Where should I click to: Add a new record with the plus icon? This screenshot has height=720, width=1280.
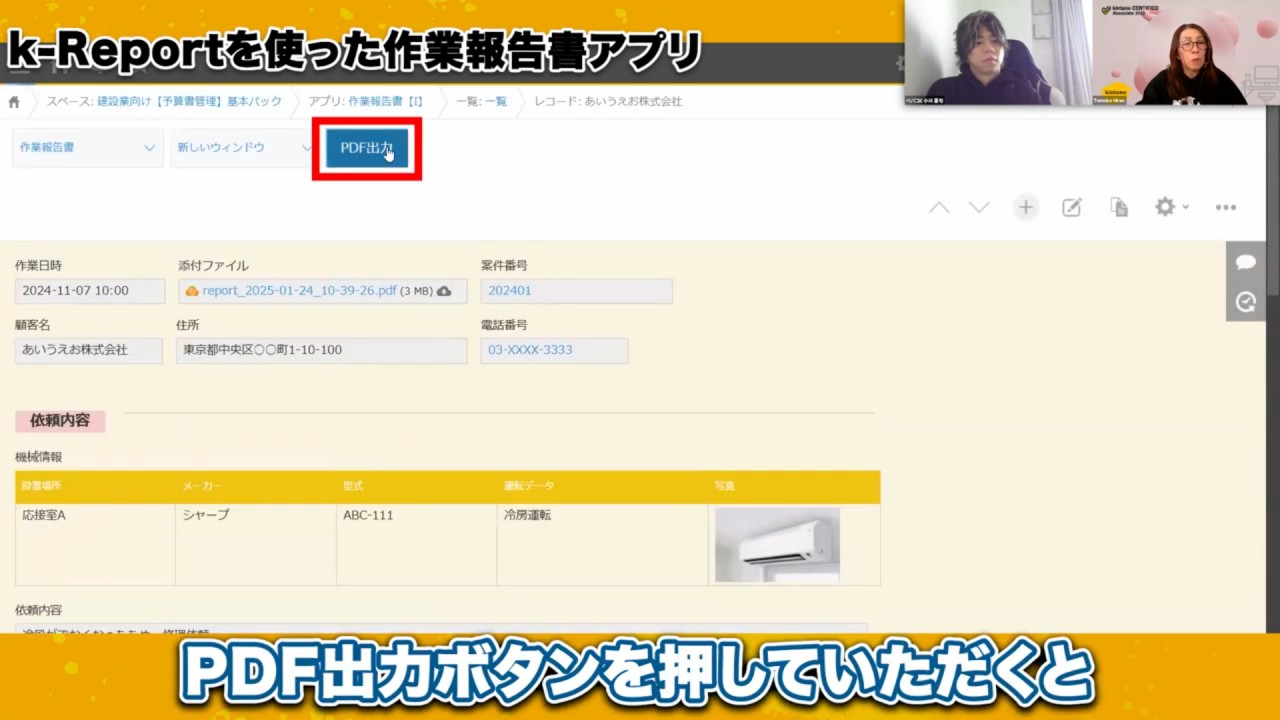pos(1025,207)
